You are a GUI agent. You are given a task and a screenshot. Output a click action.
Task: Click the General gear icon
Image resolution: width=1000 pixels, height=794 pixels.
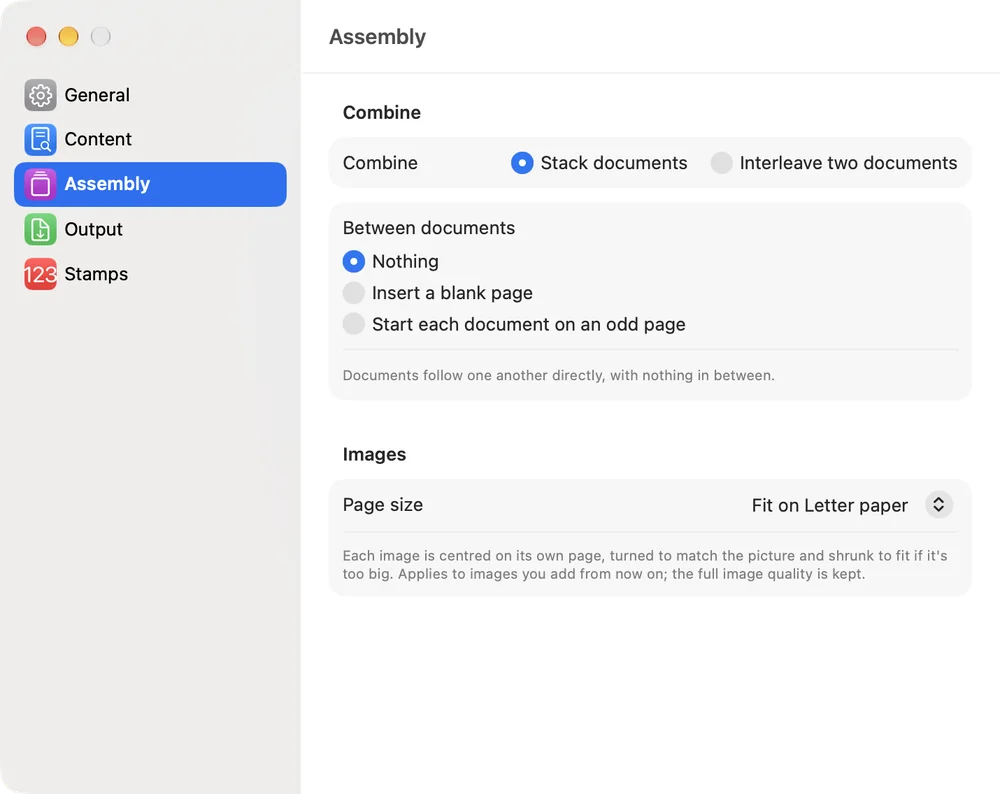[40, 96]
